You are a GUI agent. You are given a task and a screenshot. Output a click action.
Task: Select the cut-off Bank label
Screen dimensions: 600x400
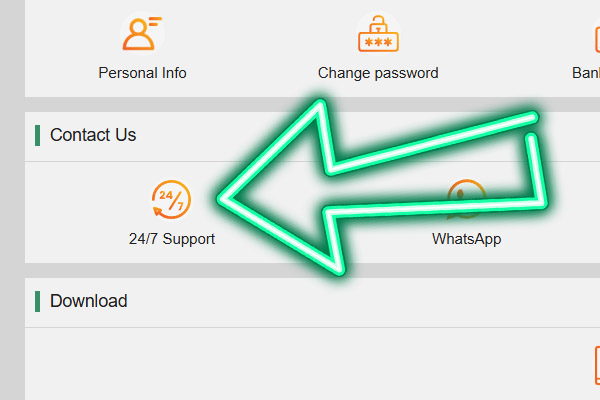coord(586,73)
